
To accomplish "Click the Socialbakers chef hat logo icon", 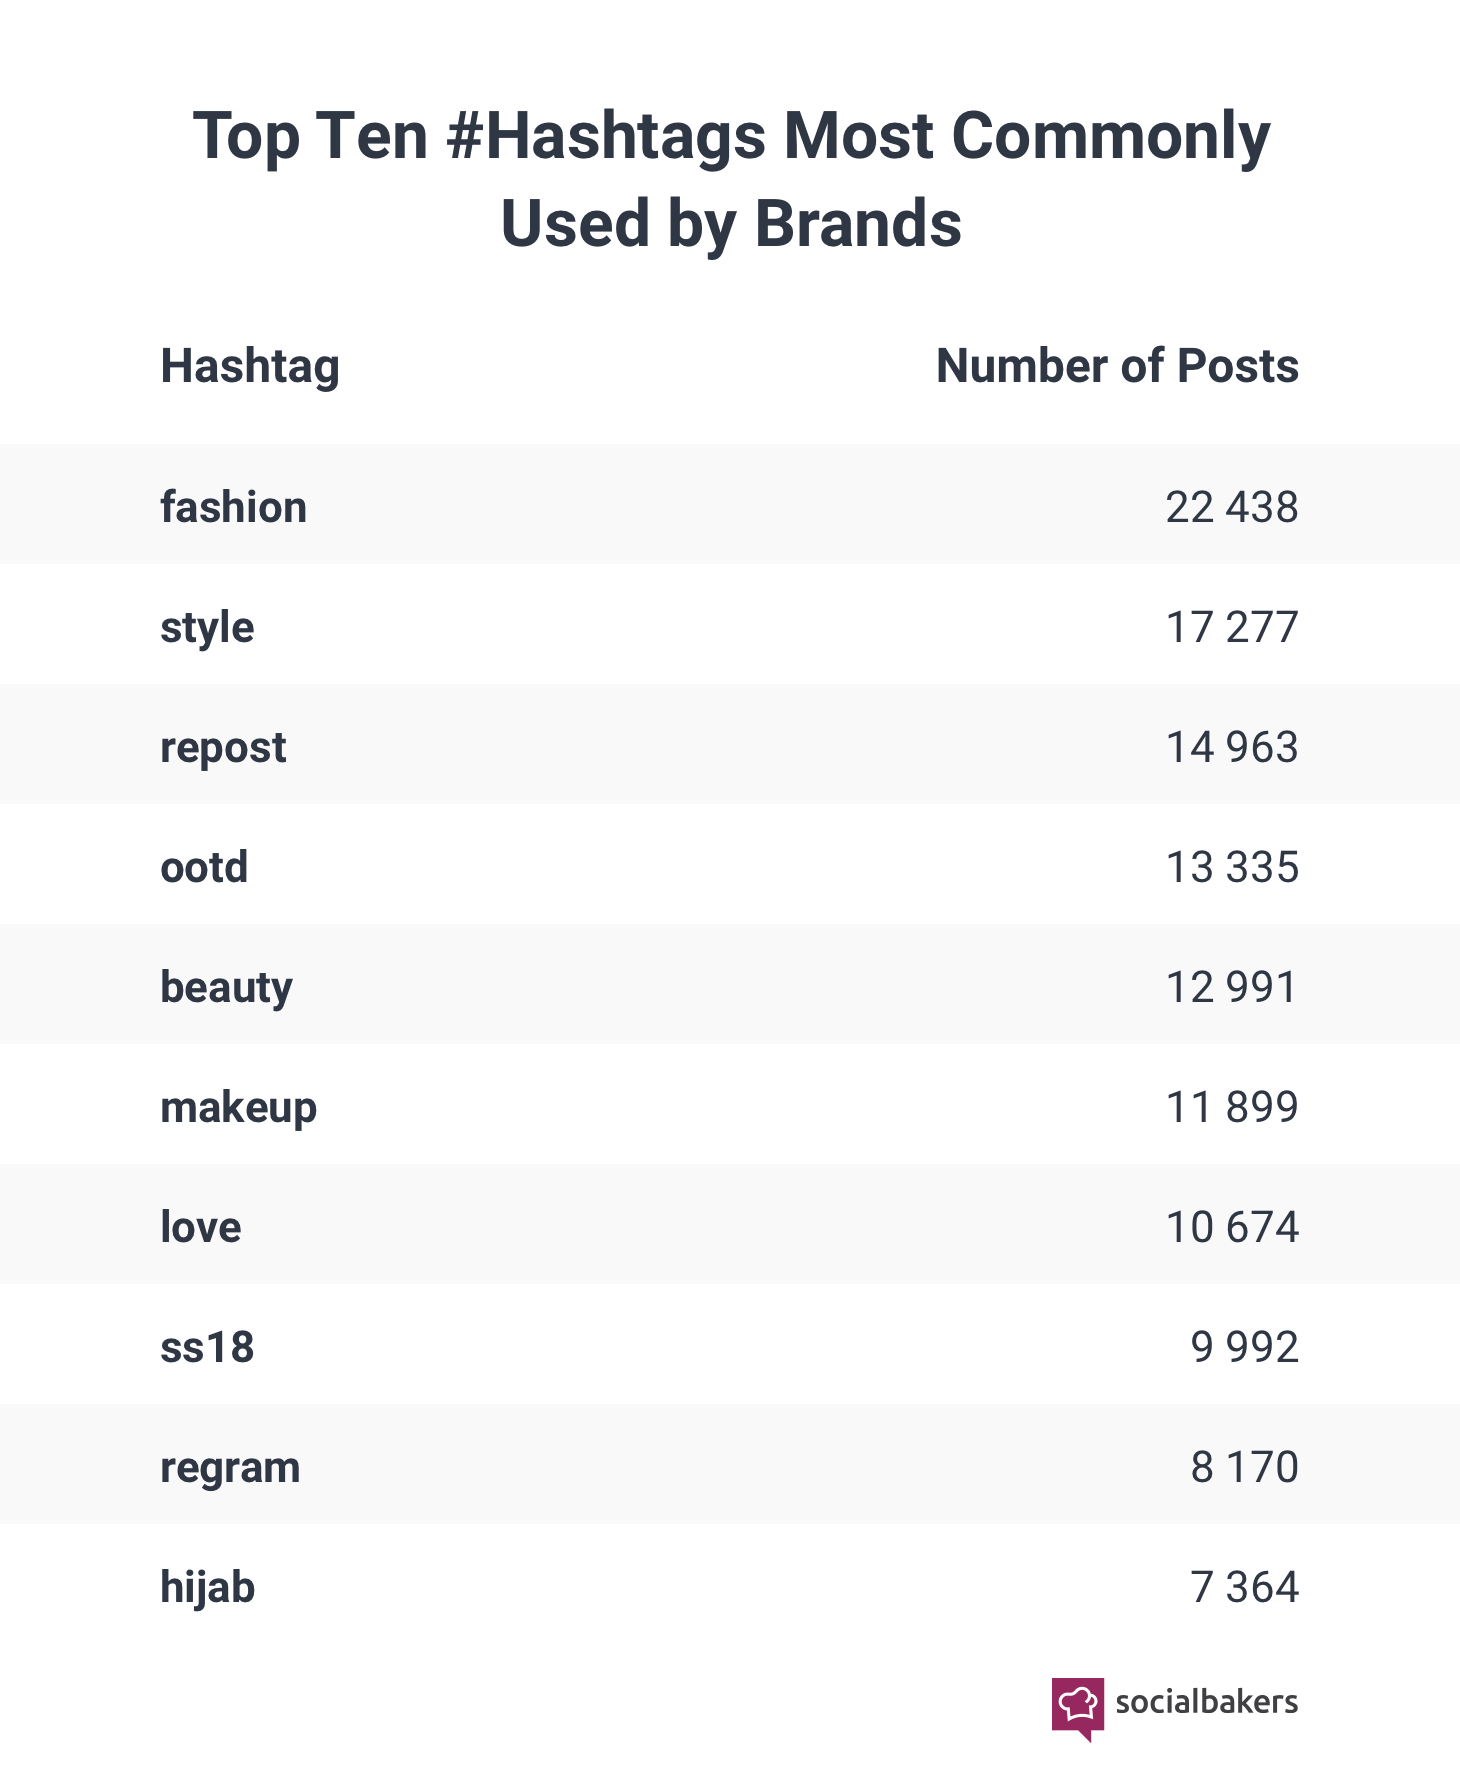I will click(1078, 1705).
